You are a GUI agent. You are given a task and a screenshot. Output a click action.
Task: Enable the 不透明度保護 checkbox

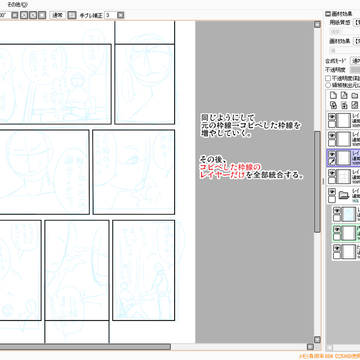328,78
